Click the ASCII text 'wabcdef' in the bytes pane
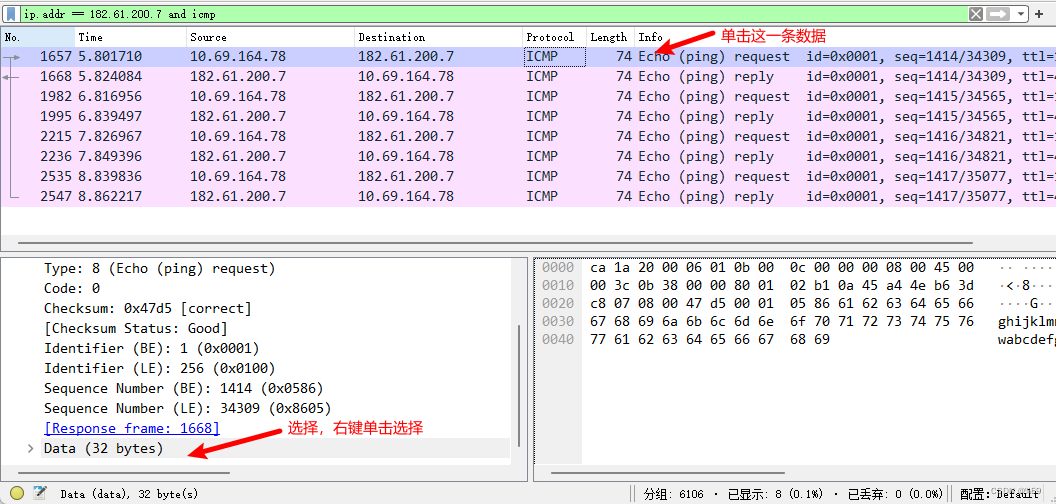This screenshot has width=1056, height=504. [x=1026, y=340]
